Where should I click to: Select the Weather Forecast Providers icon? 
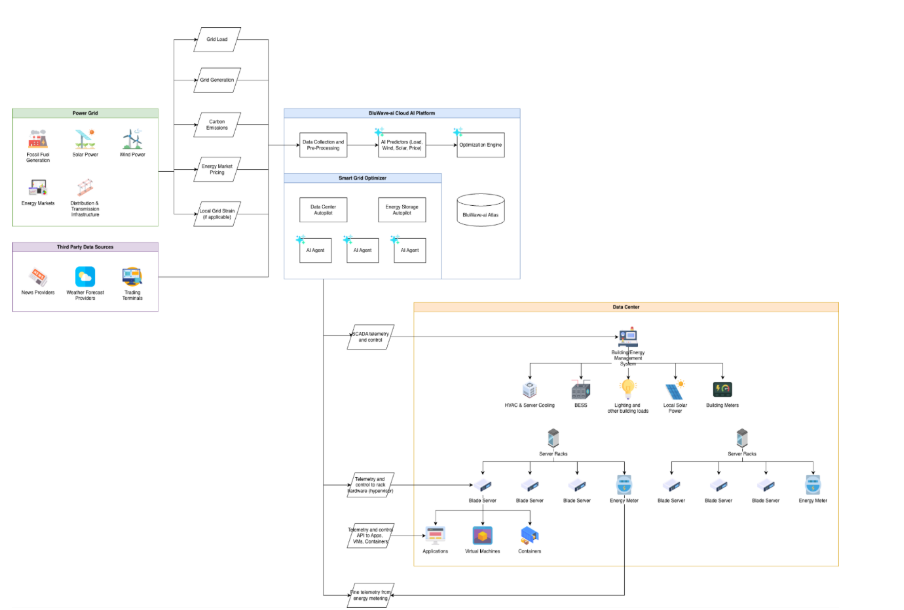[x=85, y=276]
